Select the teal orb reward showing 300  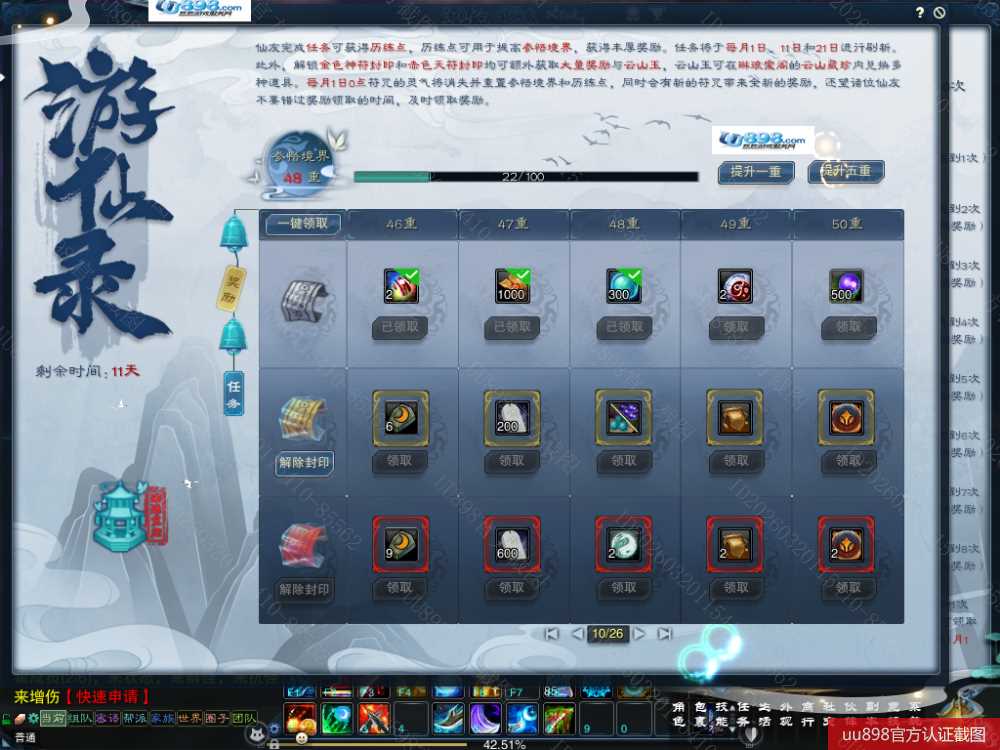624,286
